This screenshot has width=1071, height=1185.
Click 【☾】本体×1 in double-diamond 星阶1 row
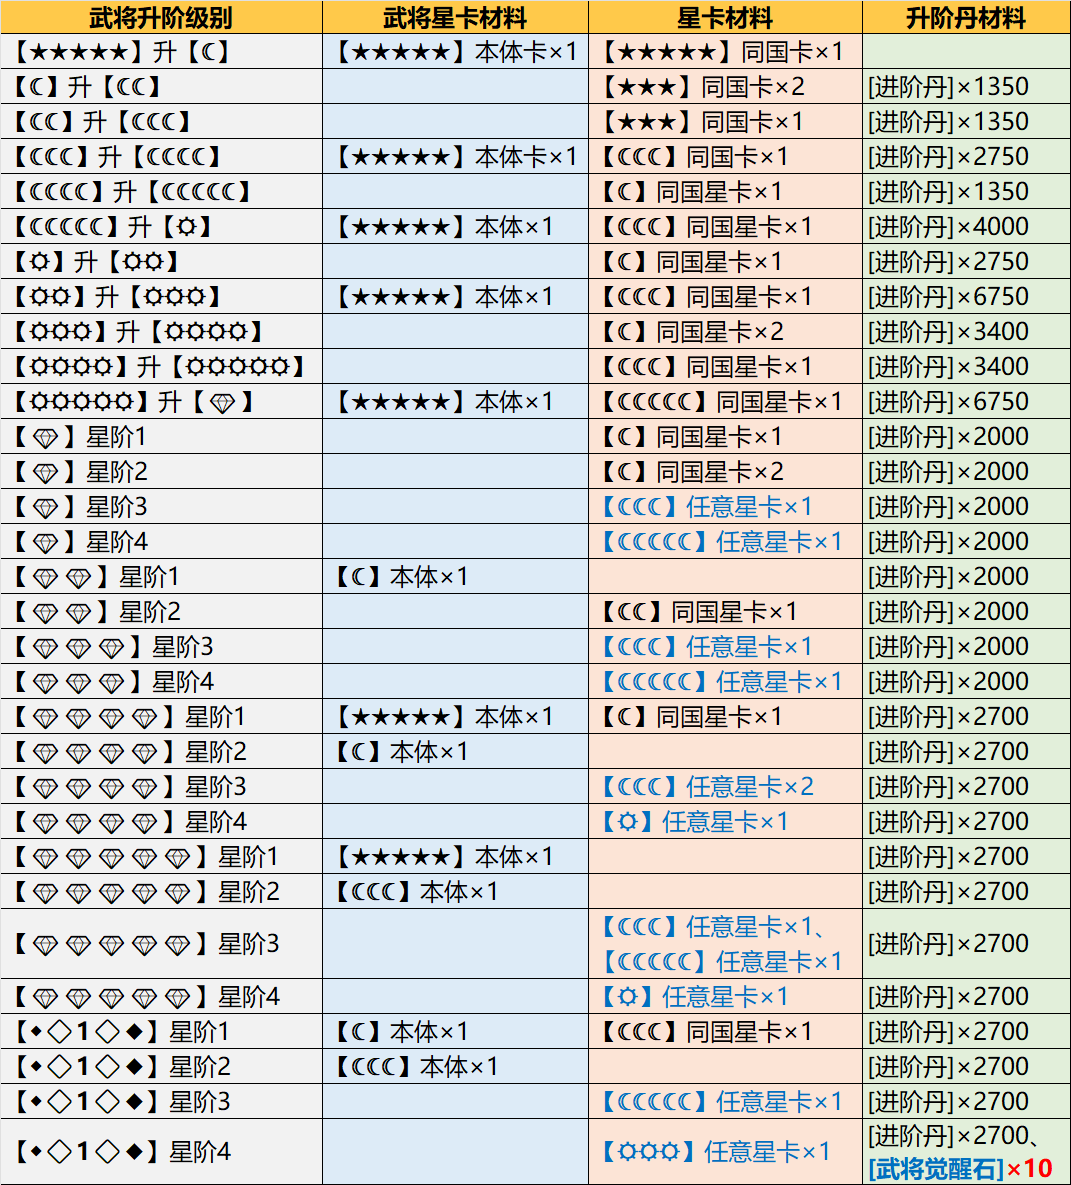coord(455,577)
